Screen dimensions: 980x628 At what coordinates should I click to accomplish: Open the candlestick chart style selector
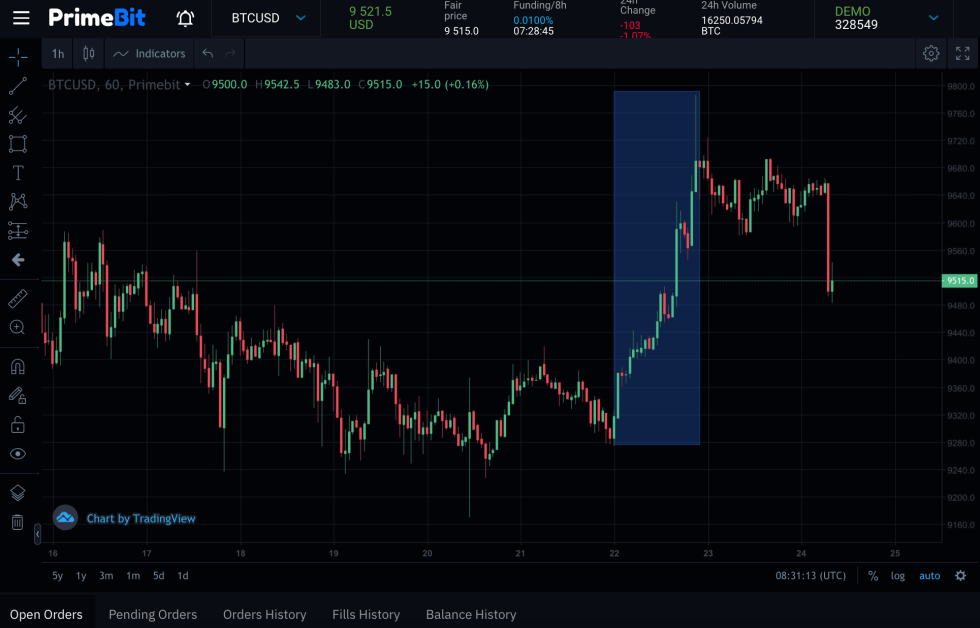pyautogui.click(x=89, y=54)
